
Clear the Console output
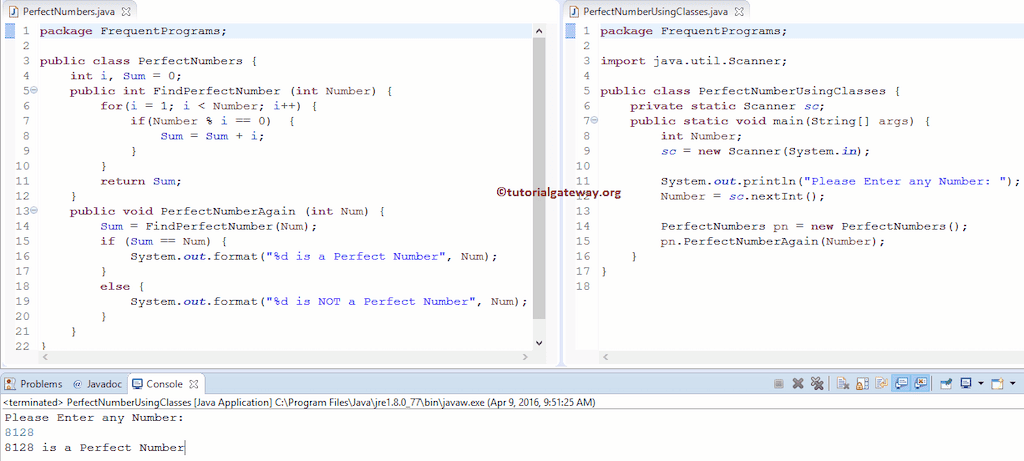point(843,384)
